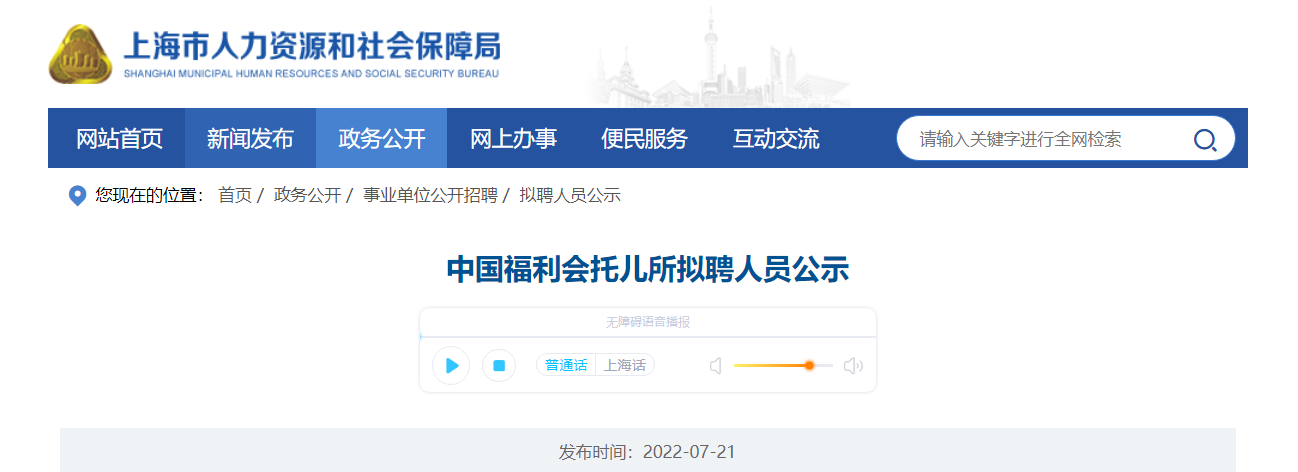This screenshot has width=1298, height=472.
Task: Open 政务公开 menu item
Action: tap(381, 139)
